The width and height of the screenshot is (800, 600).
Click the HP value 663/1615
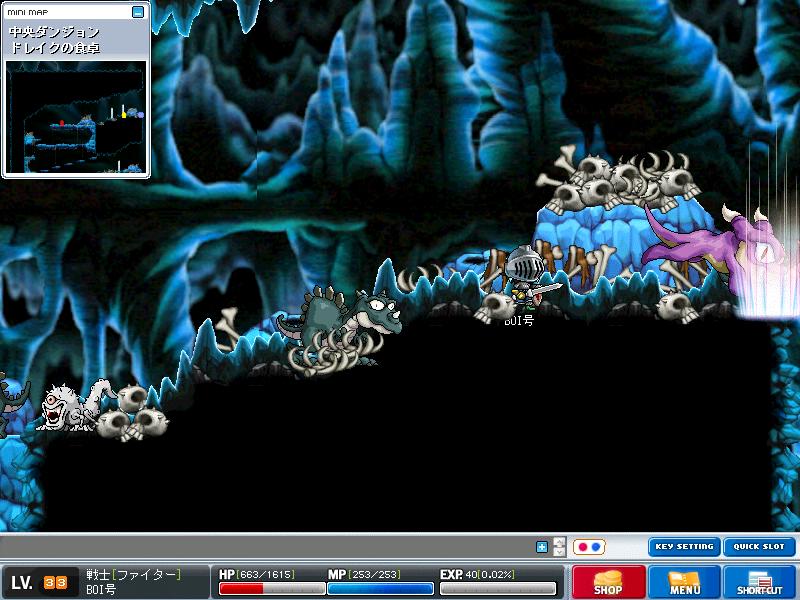point(265,574)
